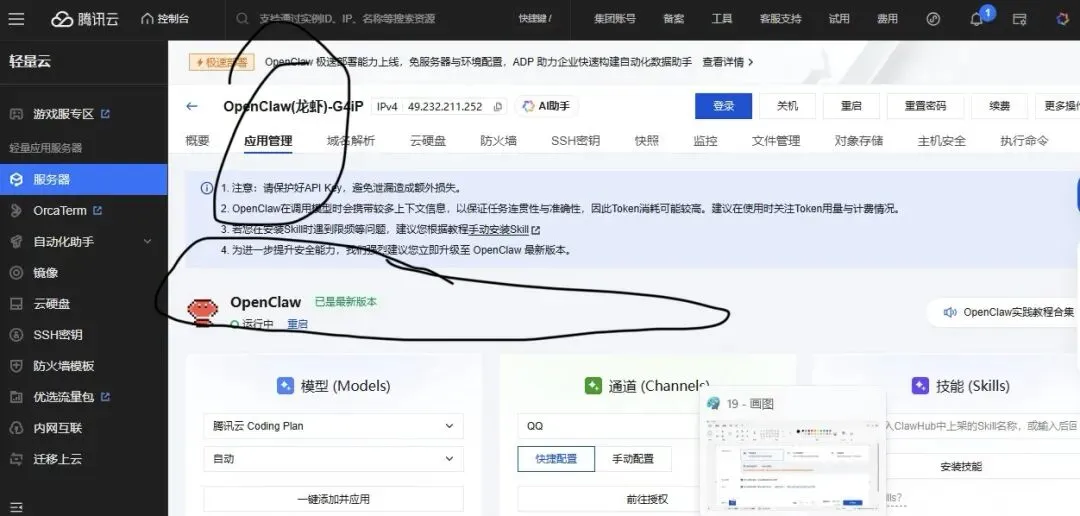Click the 重启 button next to 关机
Image resolution: width=1080 pixels, height=516 pixels.
851,106
